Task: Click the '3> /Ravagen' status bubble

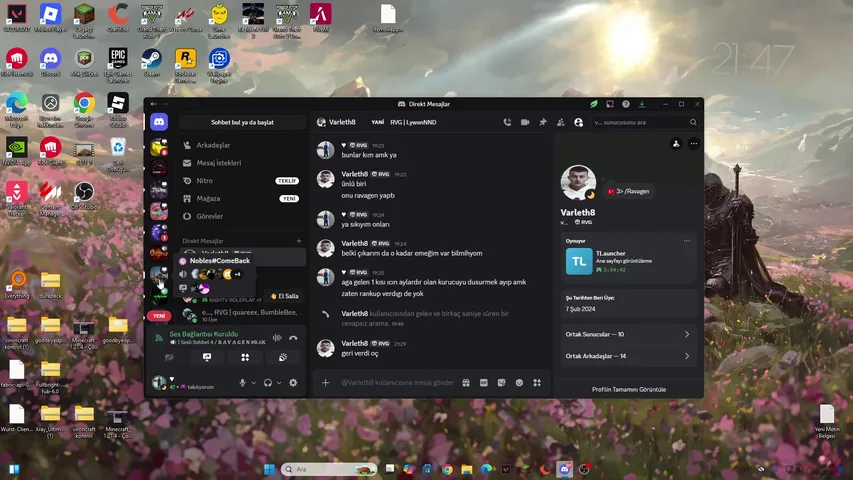Action: coord(628,192)
